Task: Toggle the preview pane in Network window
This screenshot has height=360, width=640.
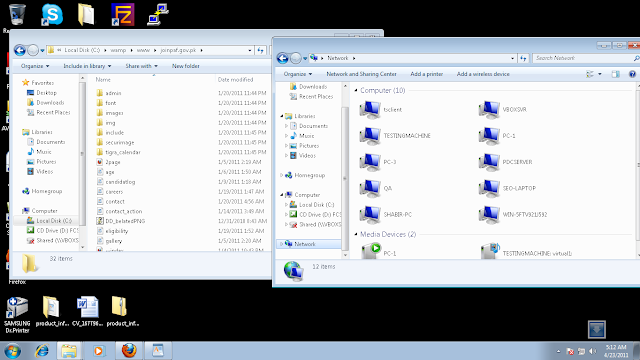Action: (616, 74)
